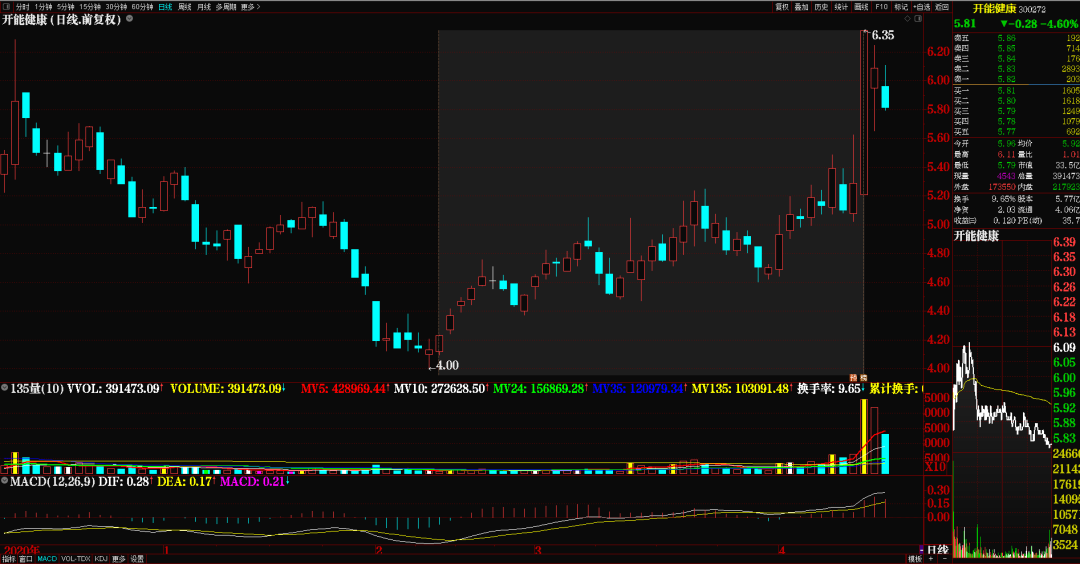Select the 日线 daily period
This screenshot has width=1080, height=564.
coord(165,7)
